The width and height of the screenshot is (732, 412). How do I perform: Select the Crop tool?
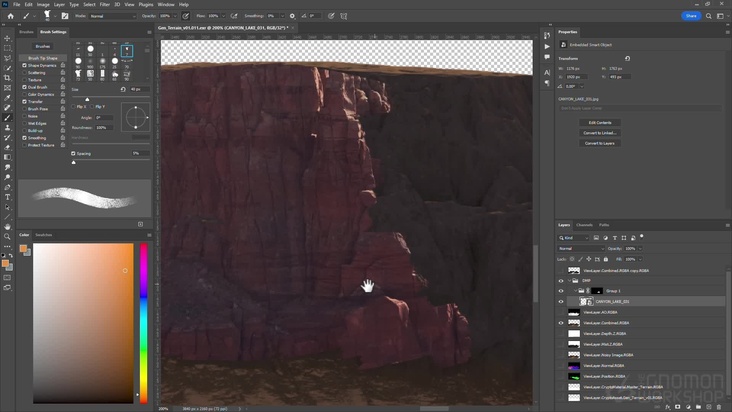[x=7, y=78]
